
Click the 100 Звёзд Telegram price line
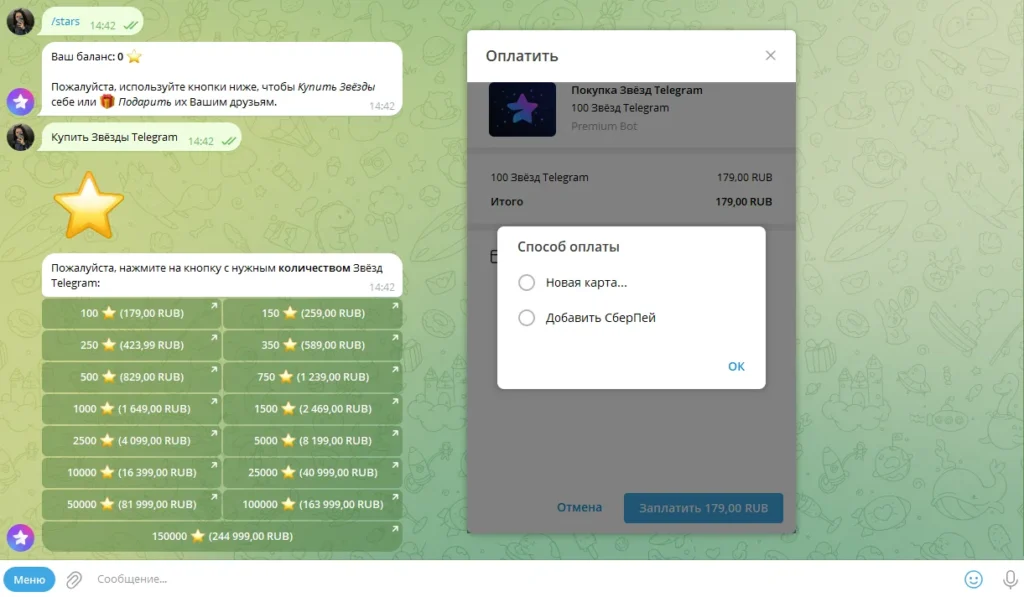click(x=631, y=178)
